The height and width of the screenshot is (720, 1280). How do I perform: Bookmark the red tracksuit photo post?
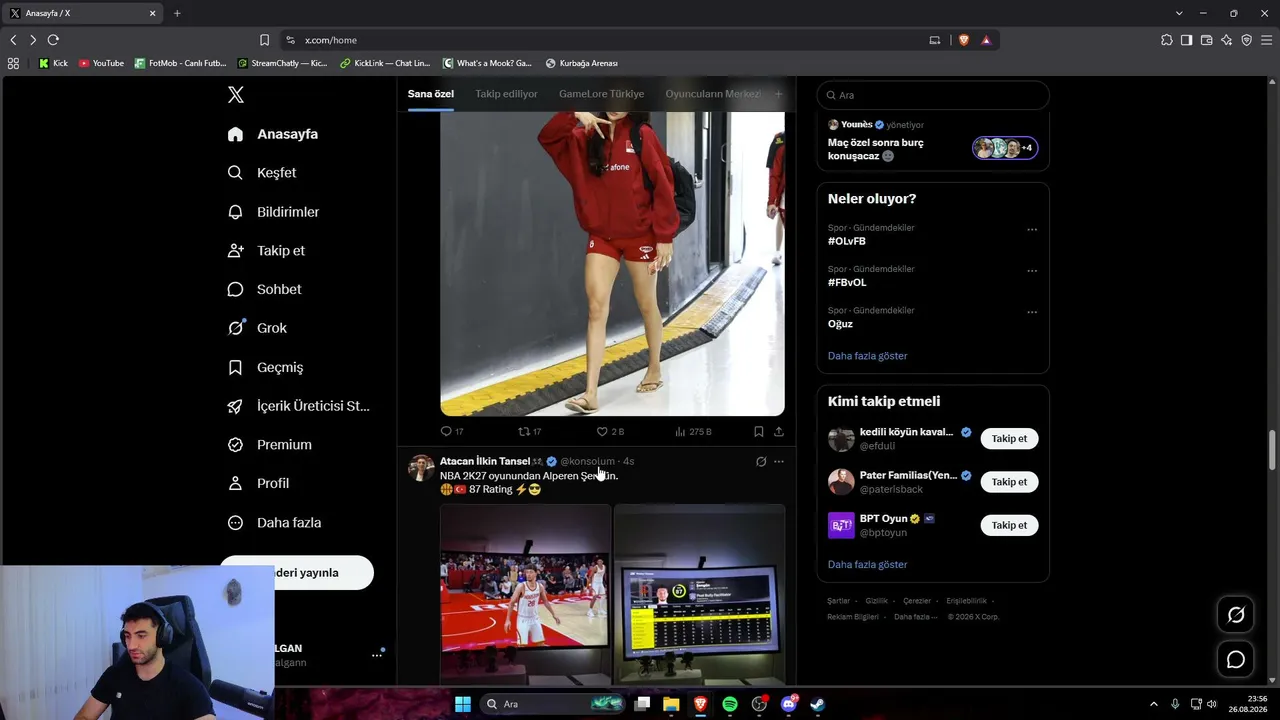click(x=759, y=432)
